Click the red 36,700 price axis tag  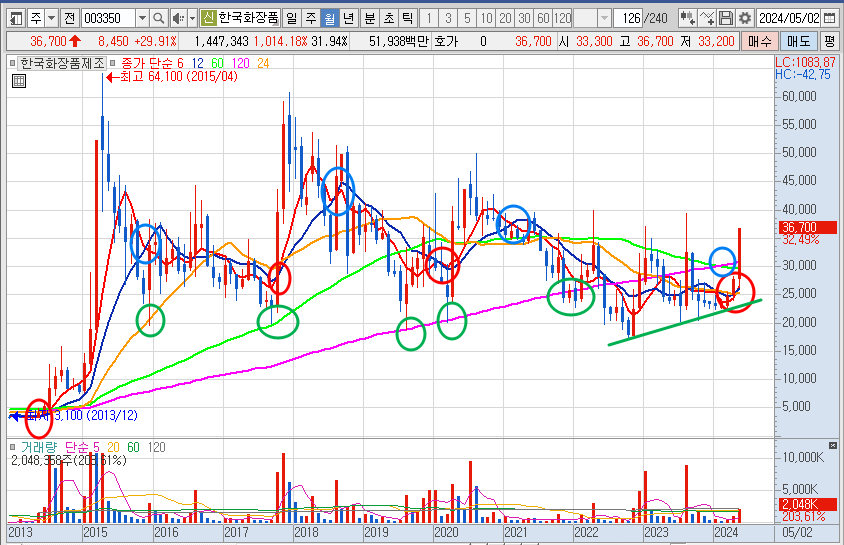(807, 228)
